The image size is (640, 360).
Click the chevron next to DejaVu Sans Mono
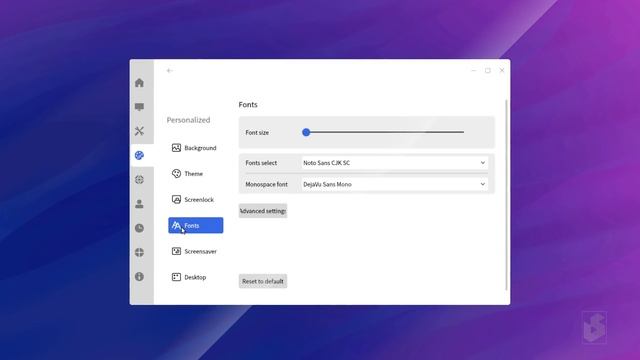pos(482,184)
